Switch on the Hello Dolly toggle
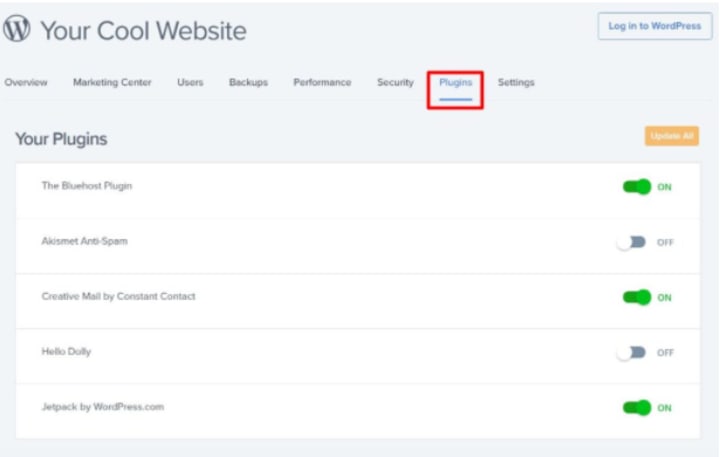The height and width of the screenshot is (457, 720). coord(631,352)
